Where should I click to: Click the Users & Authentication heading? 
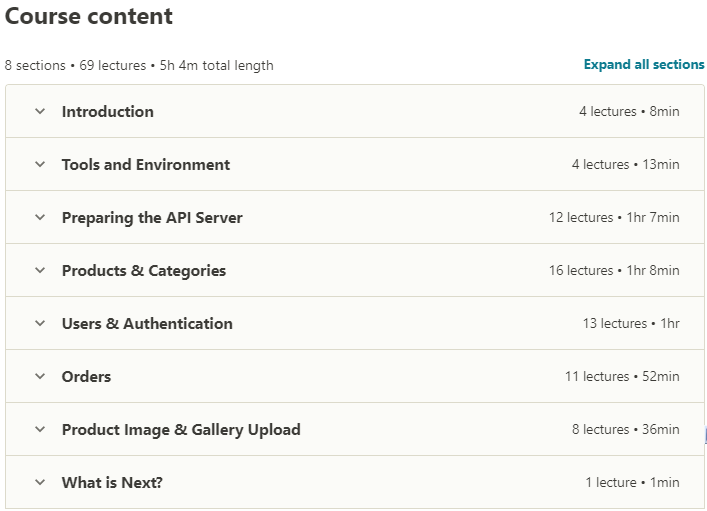coord(147,323)
